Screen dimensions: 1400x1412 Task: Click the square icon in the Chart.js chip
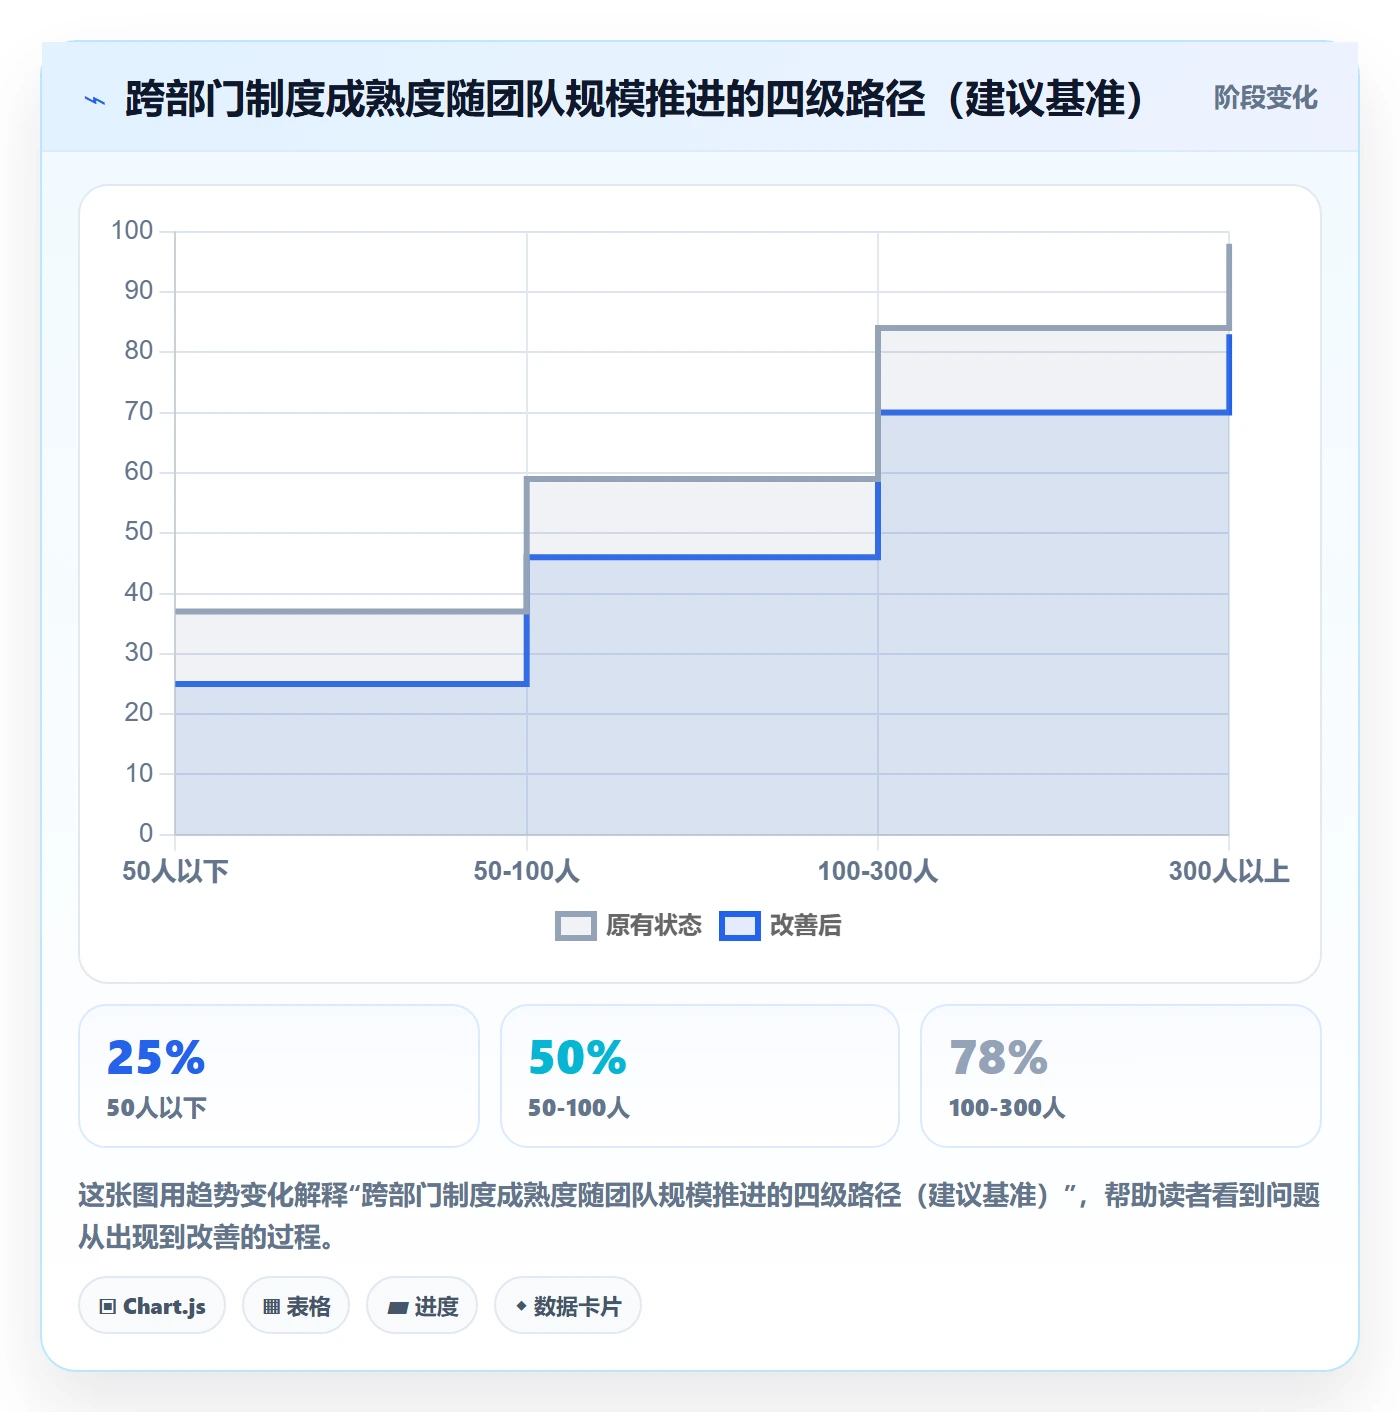(108, 1306)
